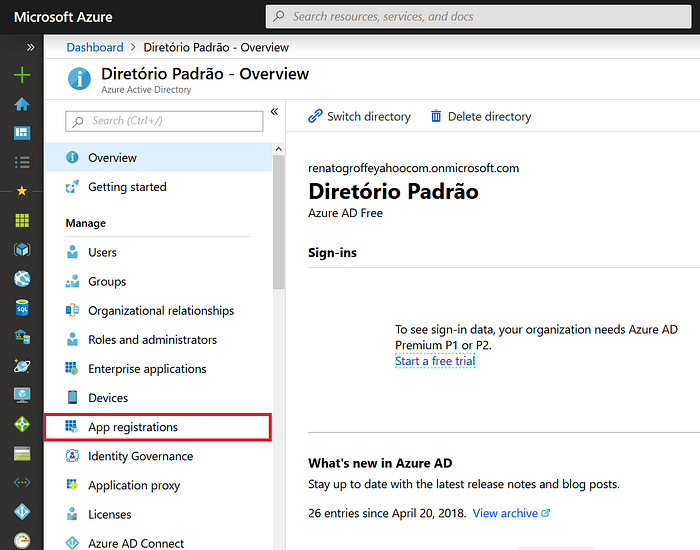Open Identity Governance
Image resolution: width=700 pixels, height=550 pixels.
coord(158,456)
